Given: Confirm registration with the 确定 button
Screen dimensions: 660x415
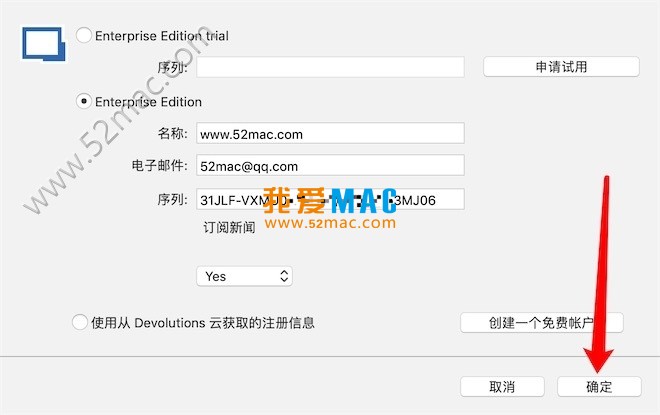Looking at the screenshot, I should (598, 386).
